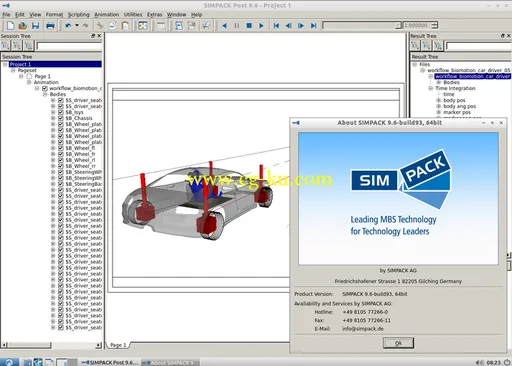Toggle checkbox for $B_Chassis body

61,118
